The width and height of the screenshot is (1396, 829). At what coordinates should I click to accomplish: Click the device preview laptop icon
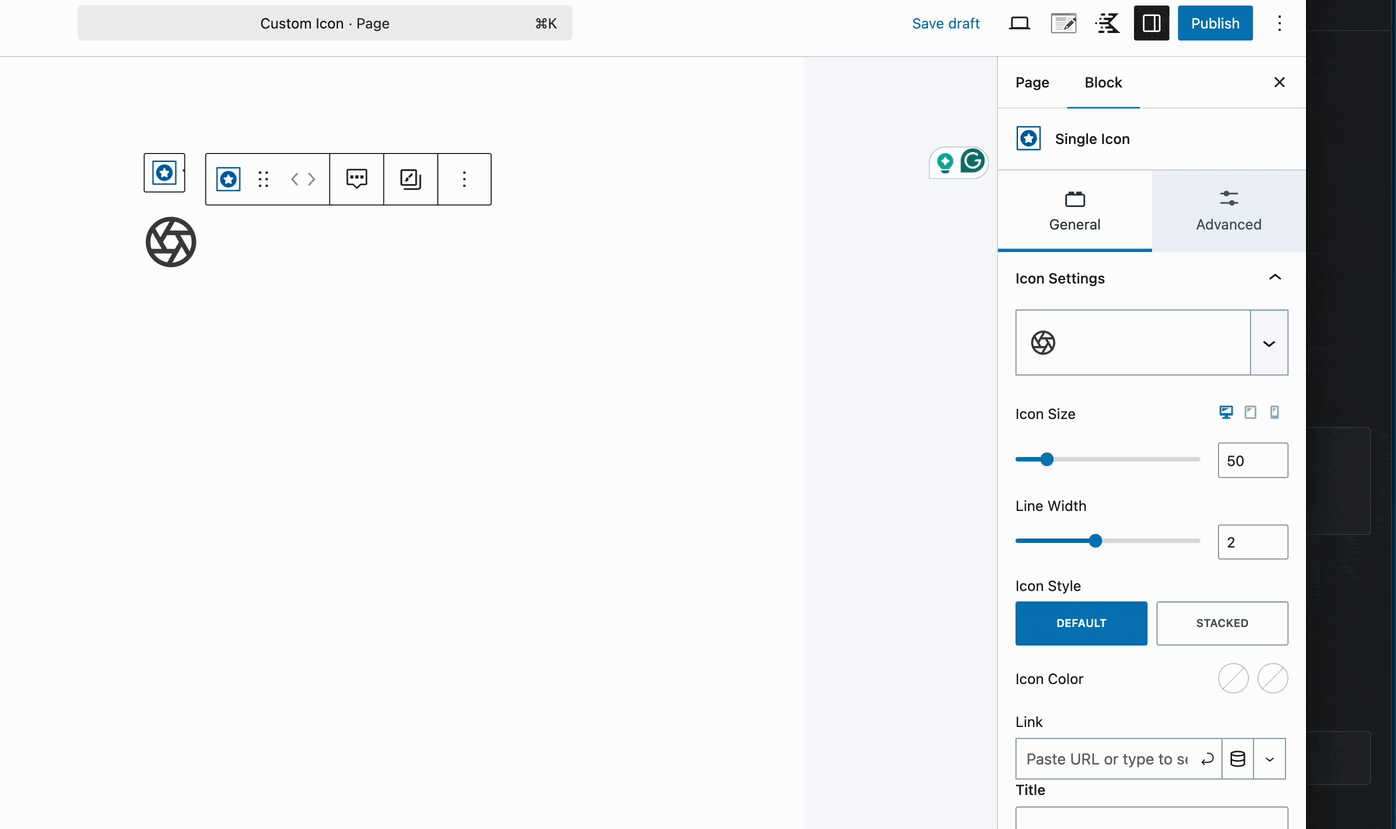tap(1019, 22)
